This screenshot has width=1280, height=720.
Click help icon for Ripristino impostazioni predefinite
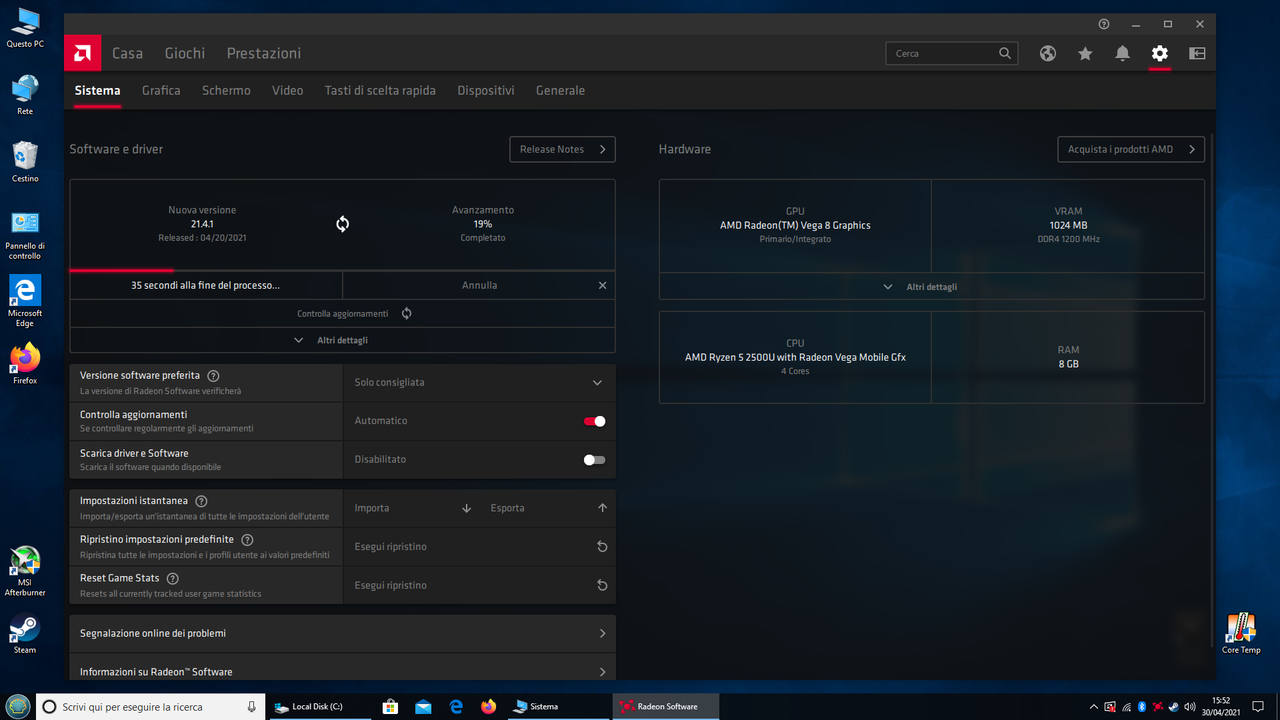(247, 540)
